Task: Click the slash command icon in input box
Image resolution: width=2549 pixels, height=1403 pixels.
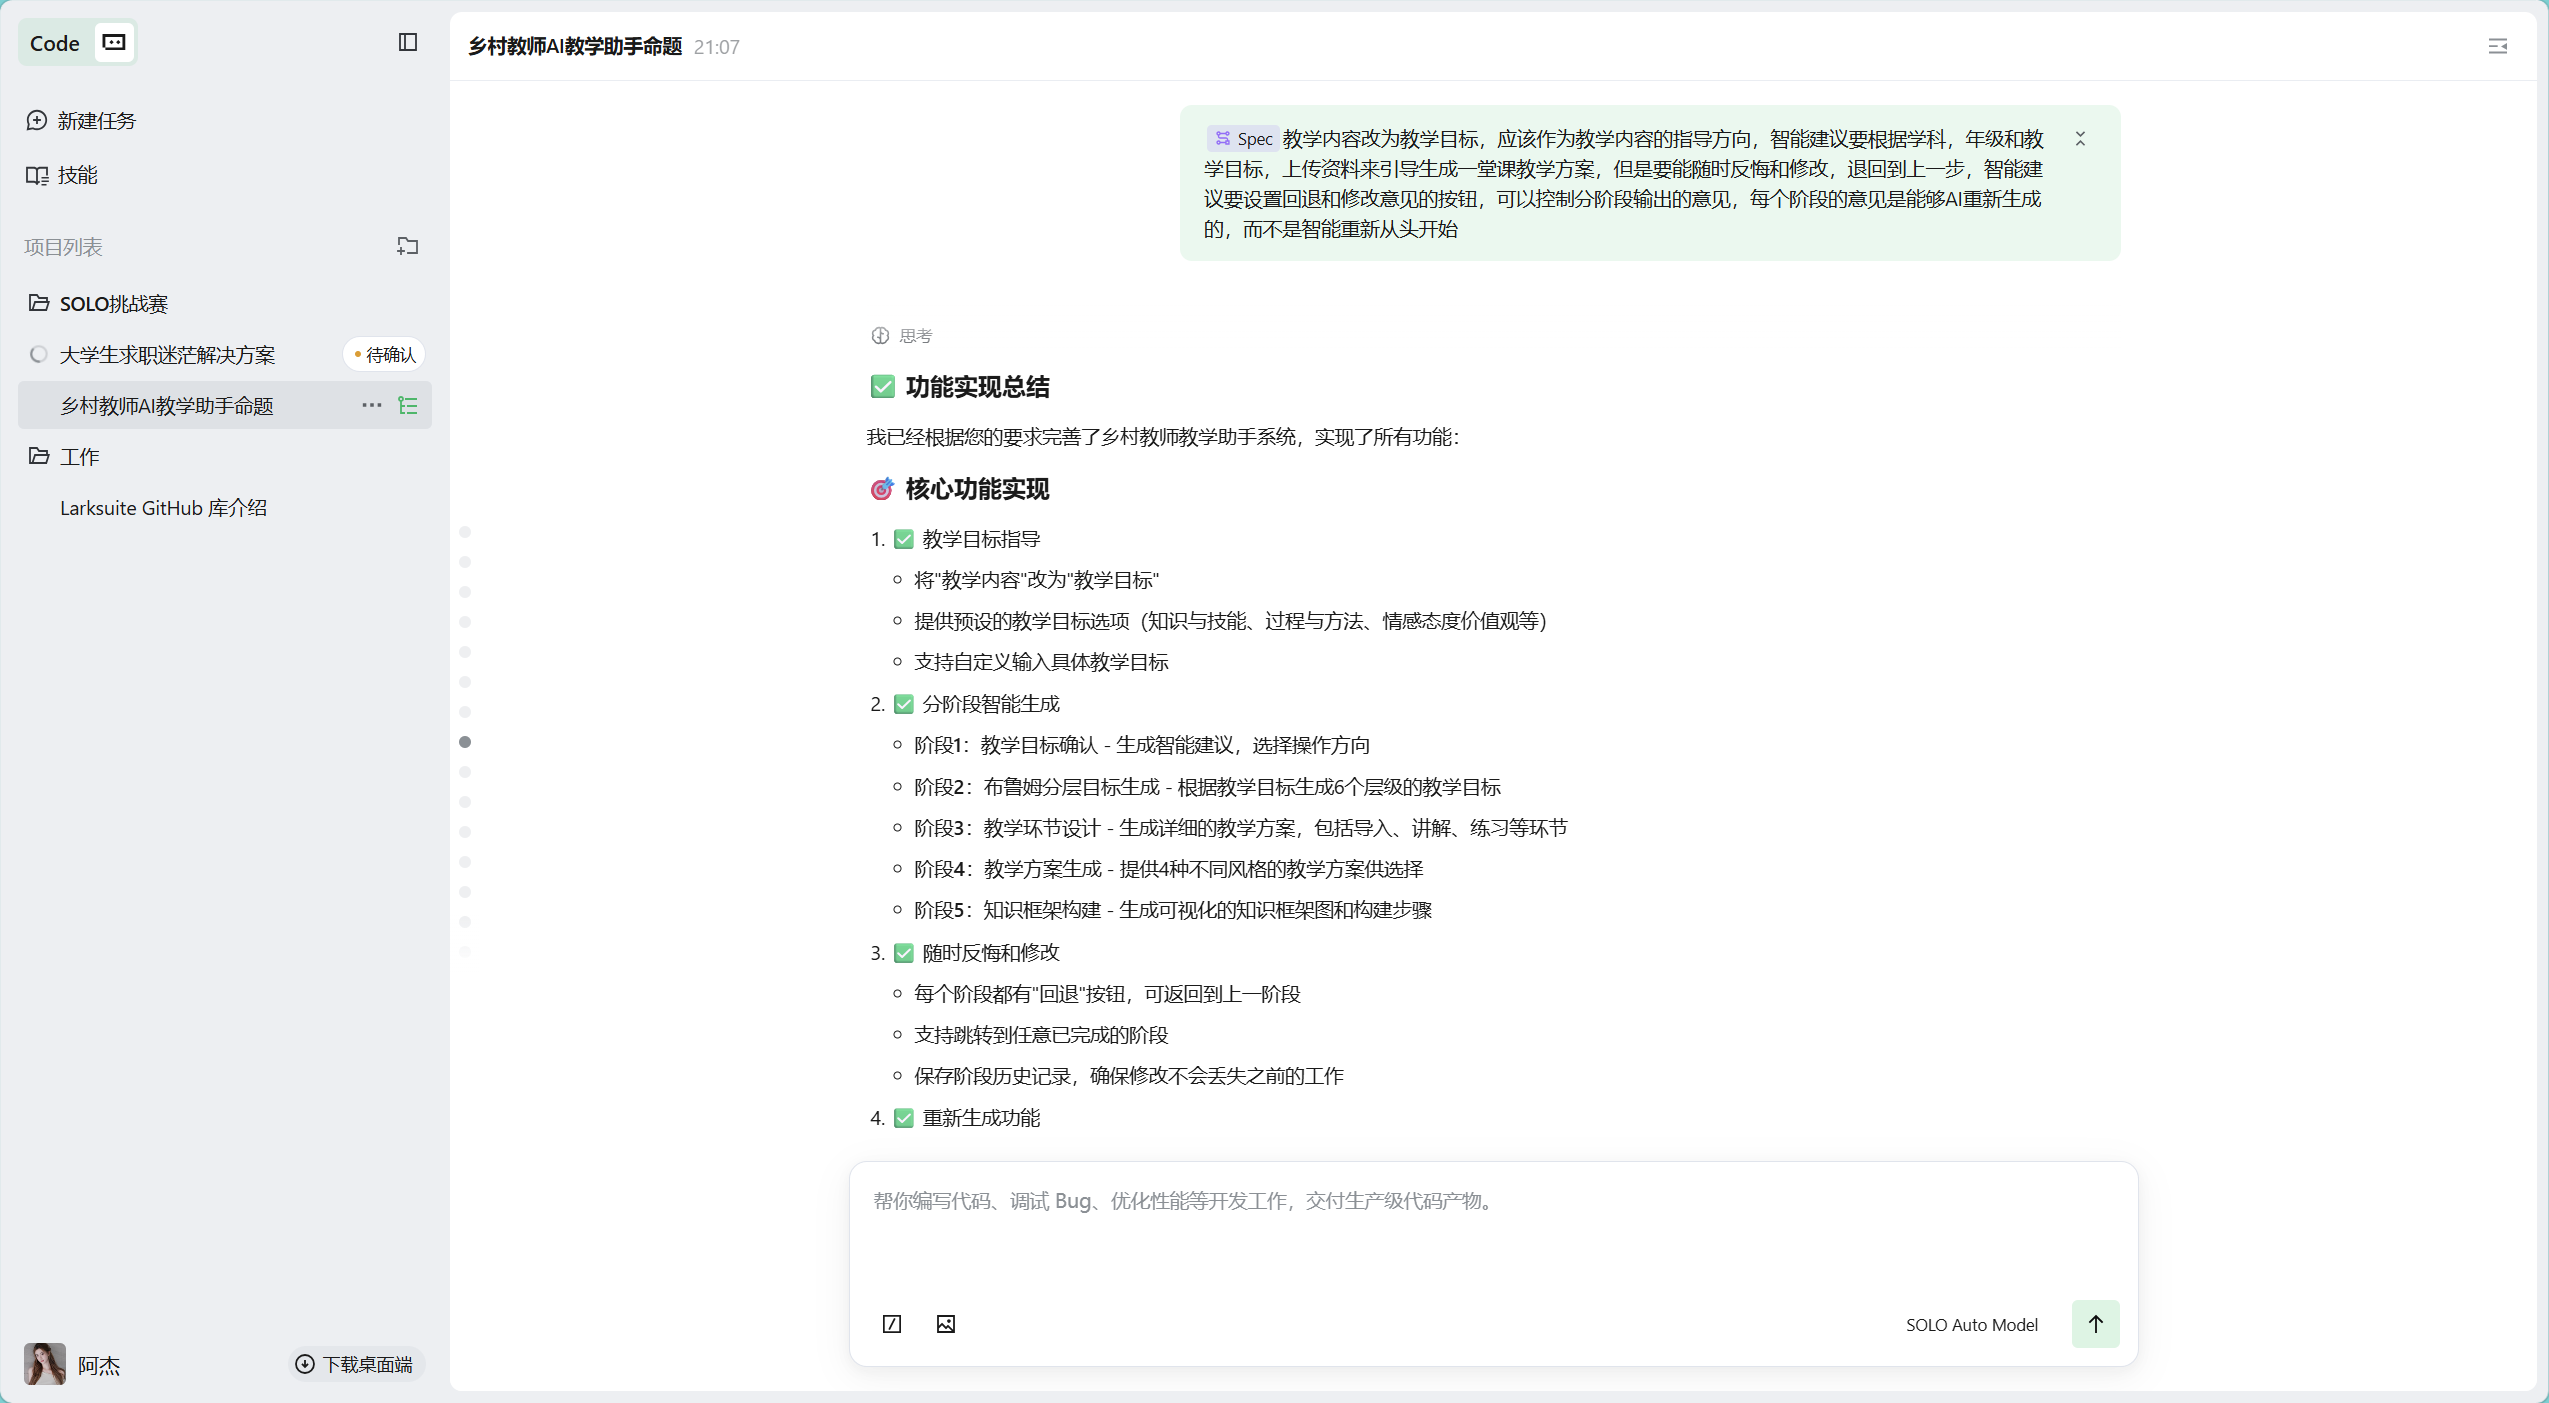Action: (x=892, y=1324)
